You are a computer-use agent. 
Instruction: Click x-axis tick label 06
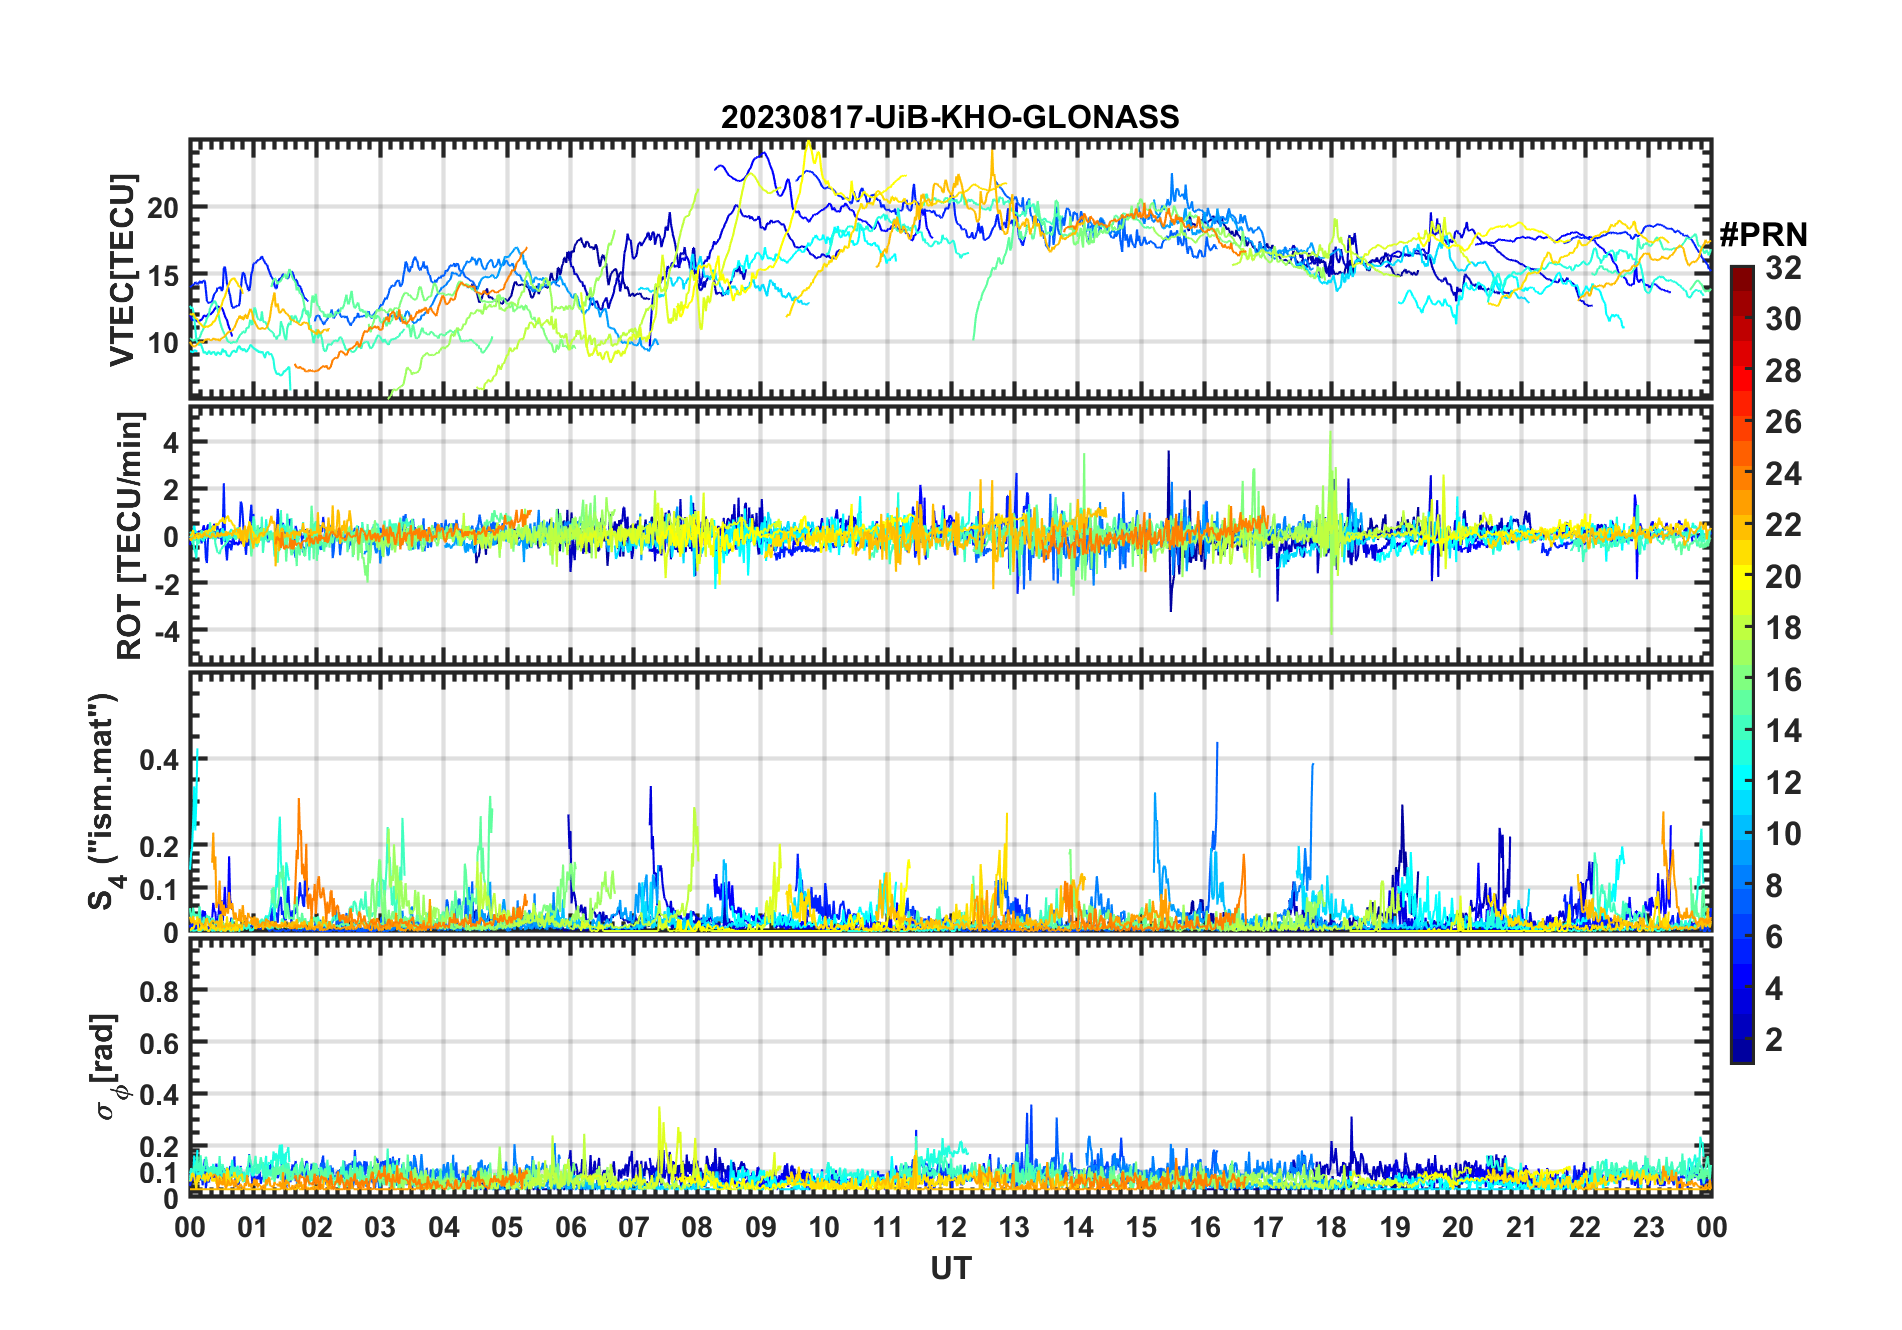tap(571, 1227)
